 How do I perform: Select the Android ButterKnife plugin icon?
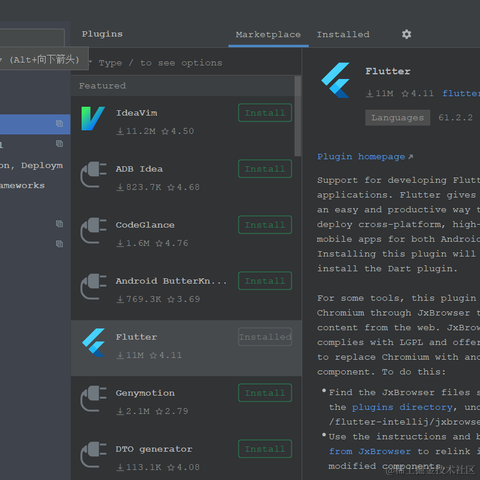[93, 287]
